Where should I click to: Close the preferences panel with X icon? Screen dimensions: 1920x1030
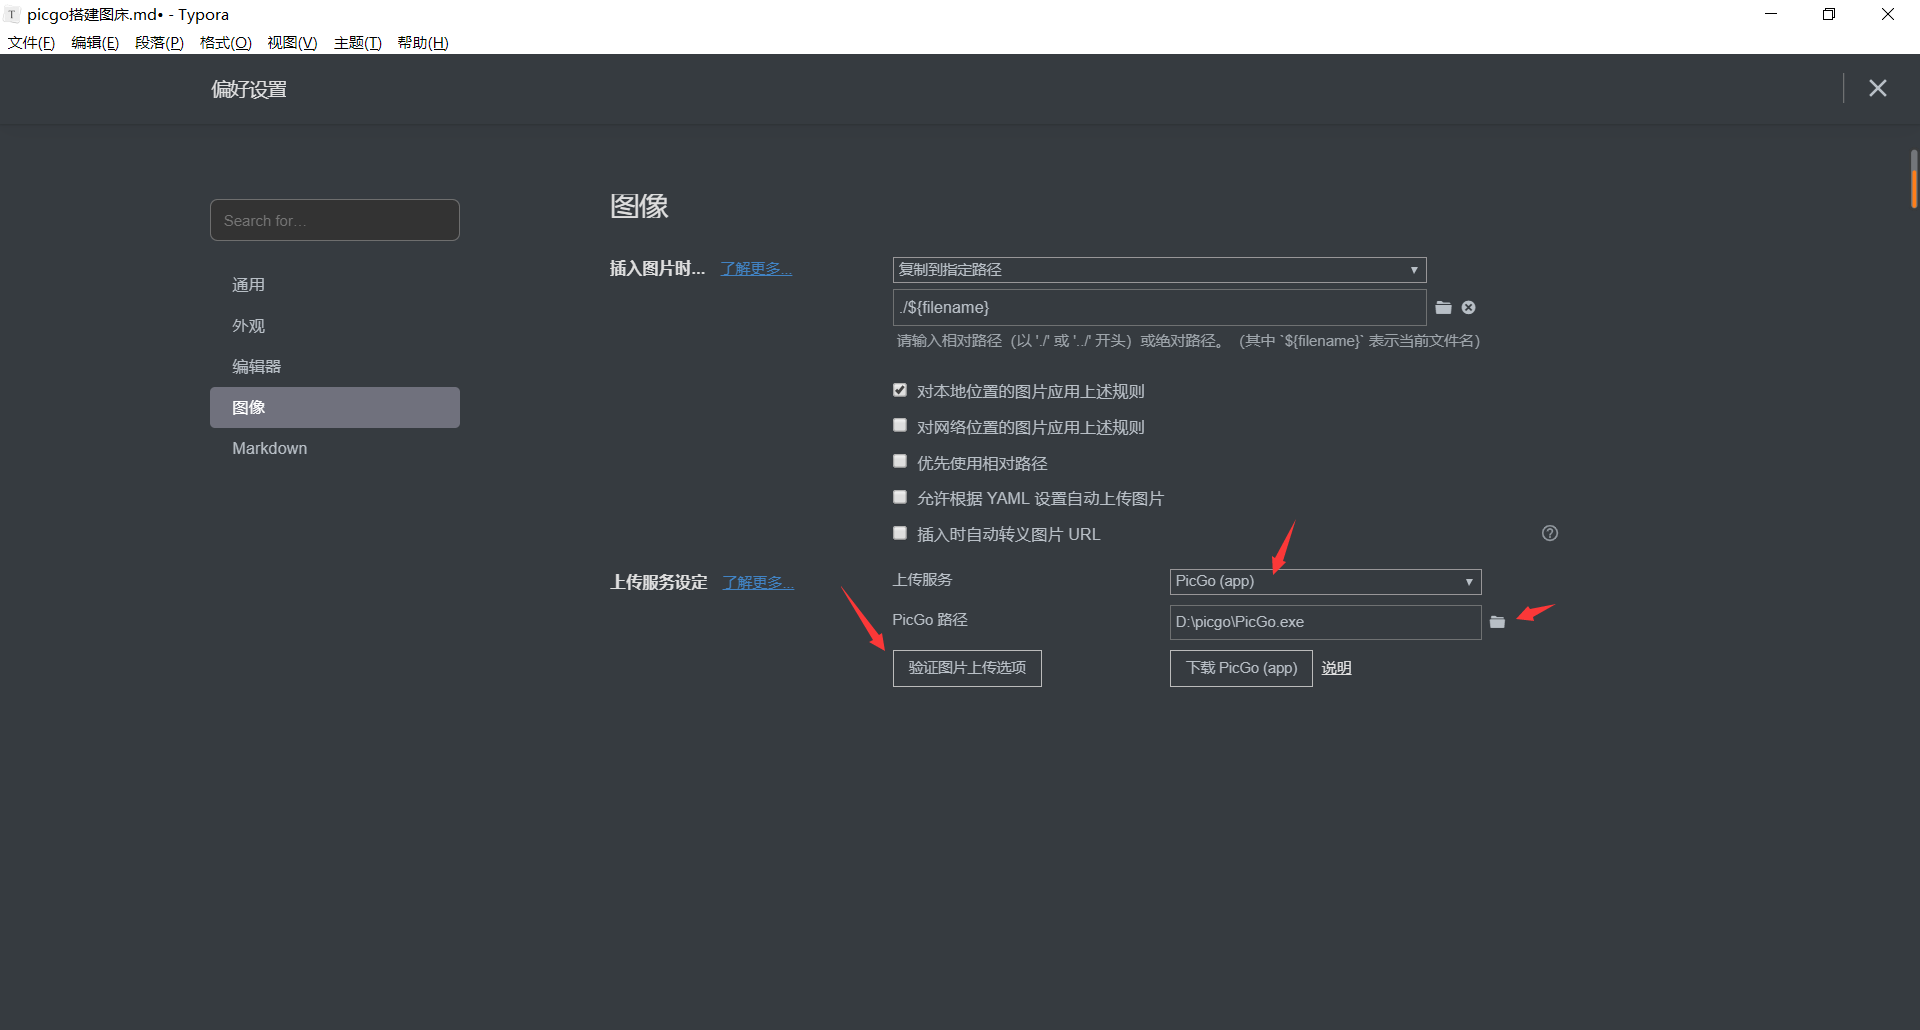(1877, 88)
